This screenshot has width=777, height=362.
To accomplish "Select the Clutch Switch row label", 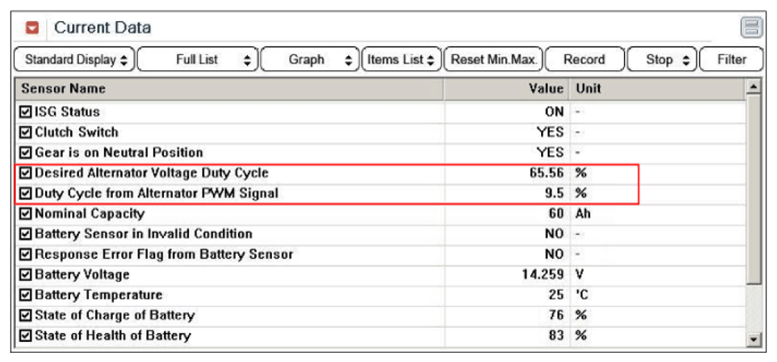I will [77, 133].
